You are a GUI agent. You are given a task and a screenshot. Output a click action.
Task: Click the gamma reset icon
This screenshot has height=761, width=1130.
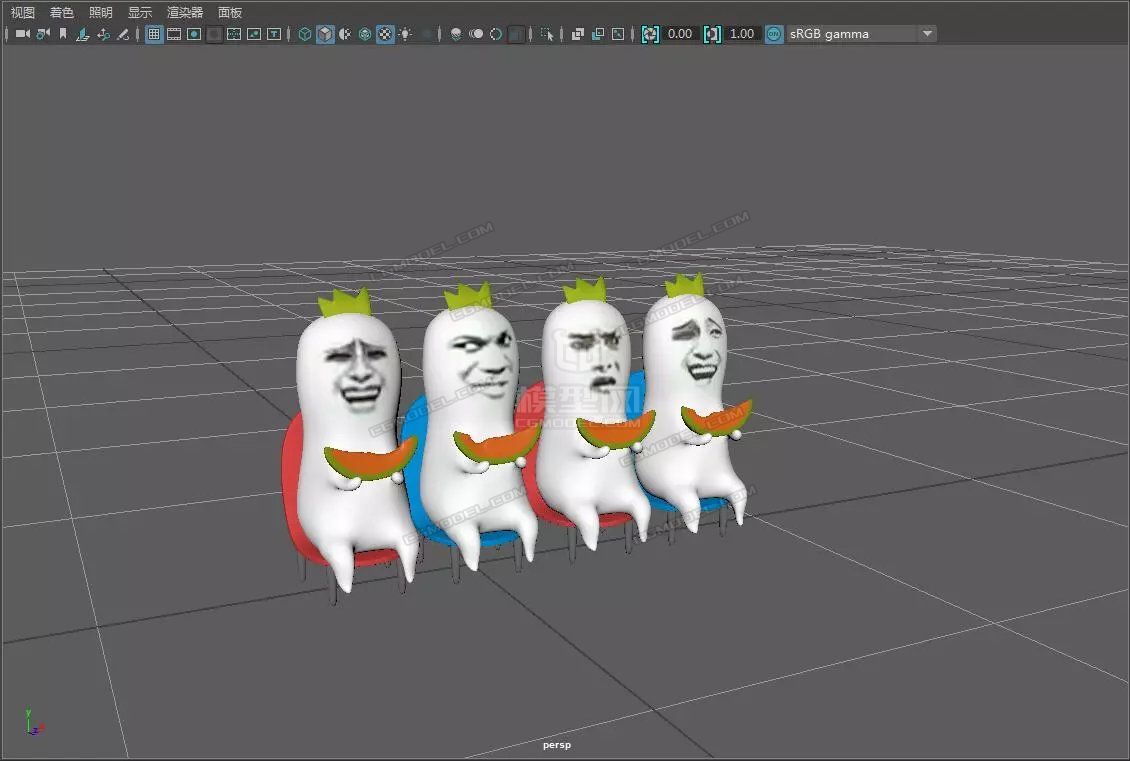point(712,34)
